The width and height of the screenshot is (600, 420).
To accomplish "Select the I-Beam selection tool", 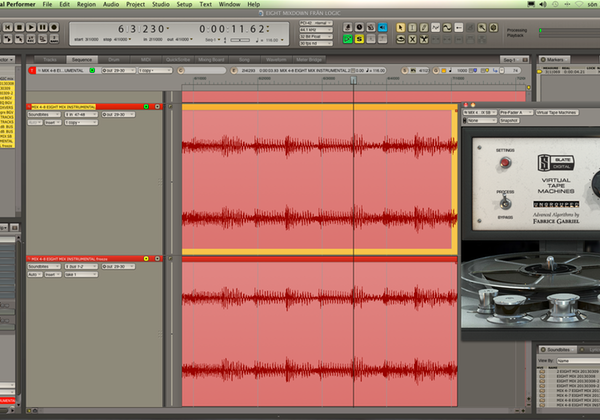I will click(x=412, y=28).
